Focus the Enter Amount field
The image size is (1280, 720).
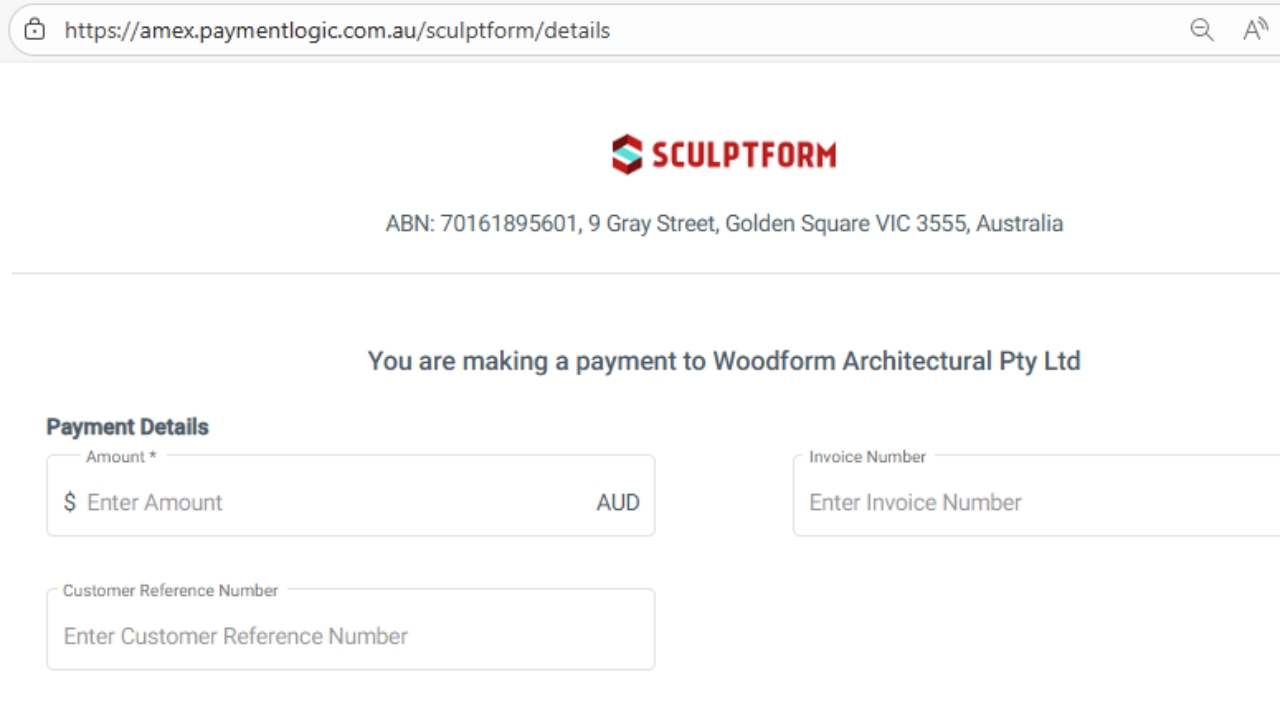point(351,496)
